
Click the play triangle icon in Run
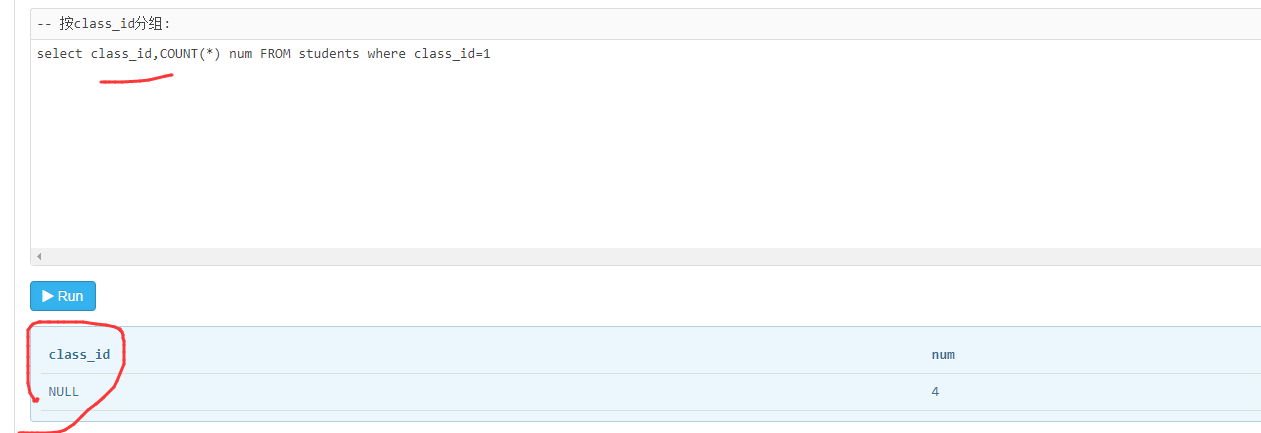pyautogui.click(x=47, y=296)
